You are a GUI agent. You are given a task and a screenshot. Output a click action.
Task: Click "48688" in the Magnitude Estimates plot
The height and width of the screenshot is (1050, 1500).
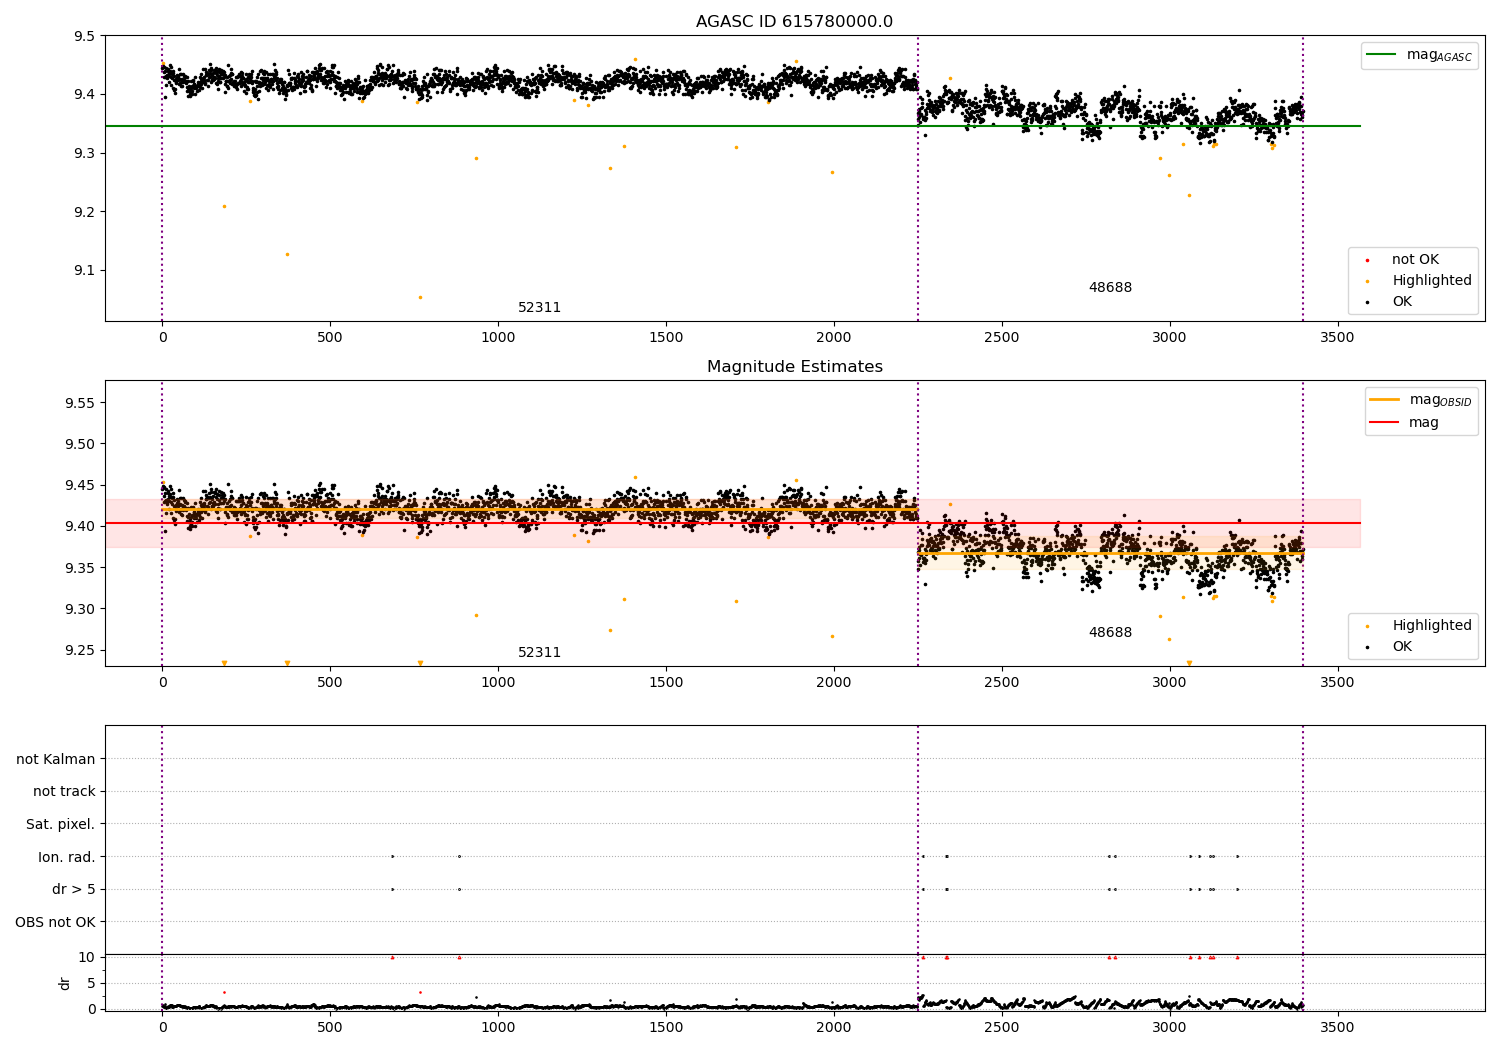[x=1110, y=633]
